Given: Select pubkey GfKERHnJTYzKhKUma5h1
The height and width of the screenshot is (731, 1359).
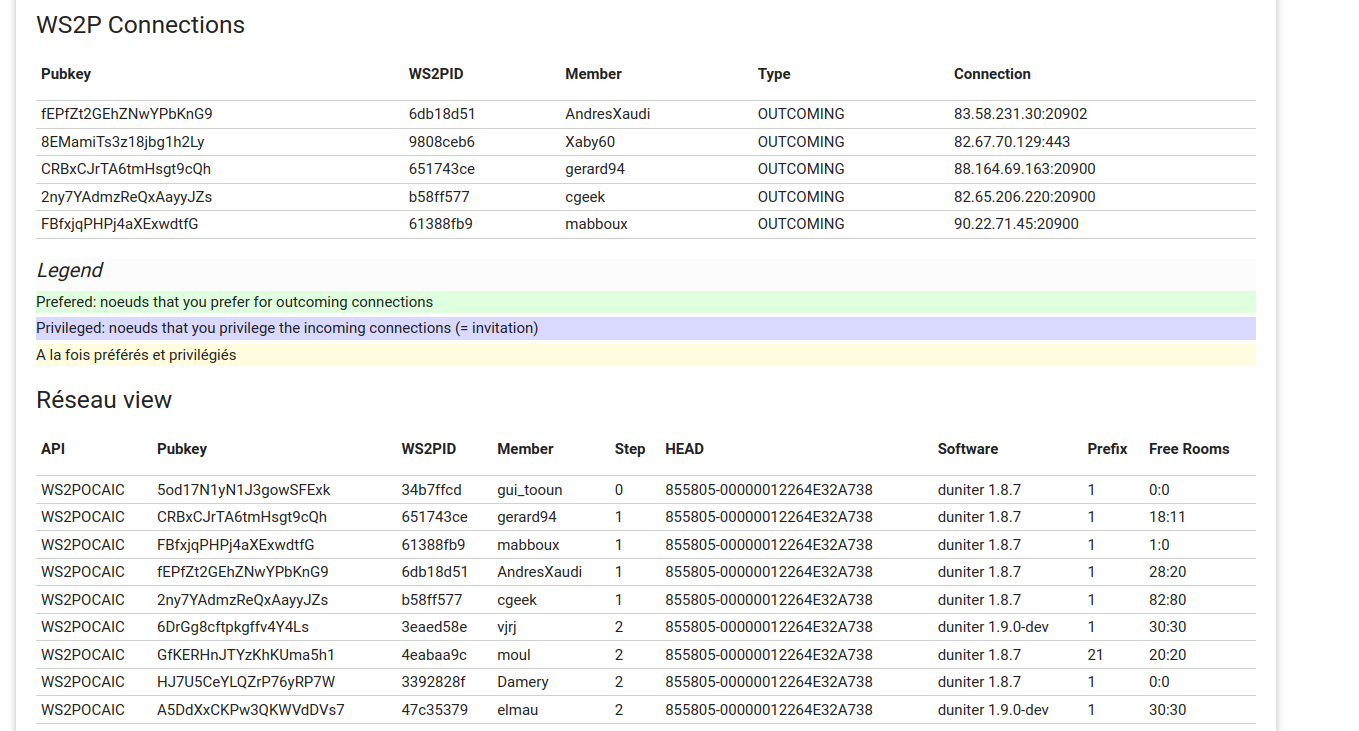Looking at the screenshot, I should coord(246,655).
